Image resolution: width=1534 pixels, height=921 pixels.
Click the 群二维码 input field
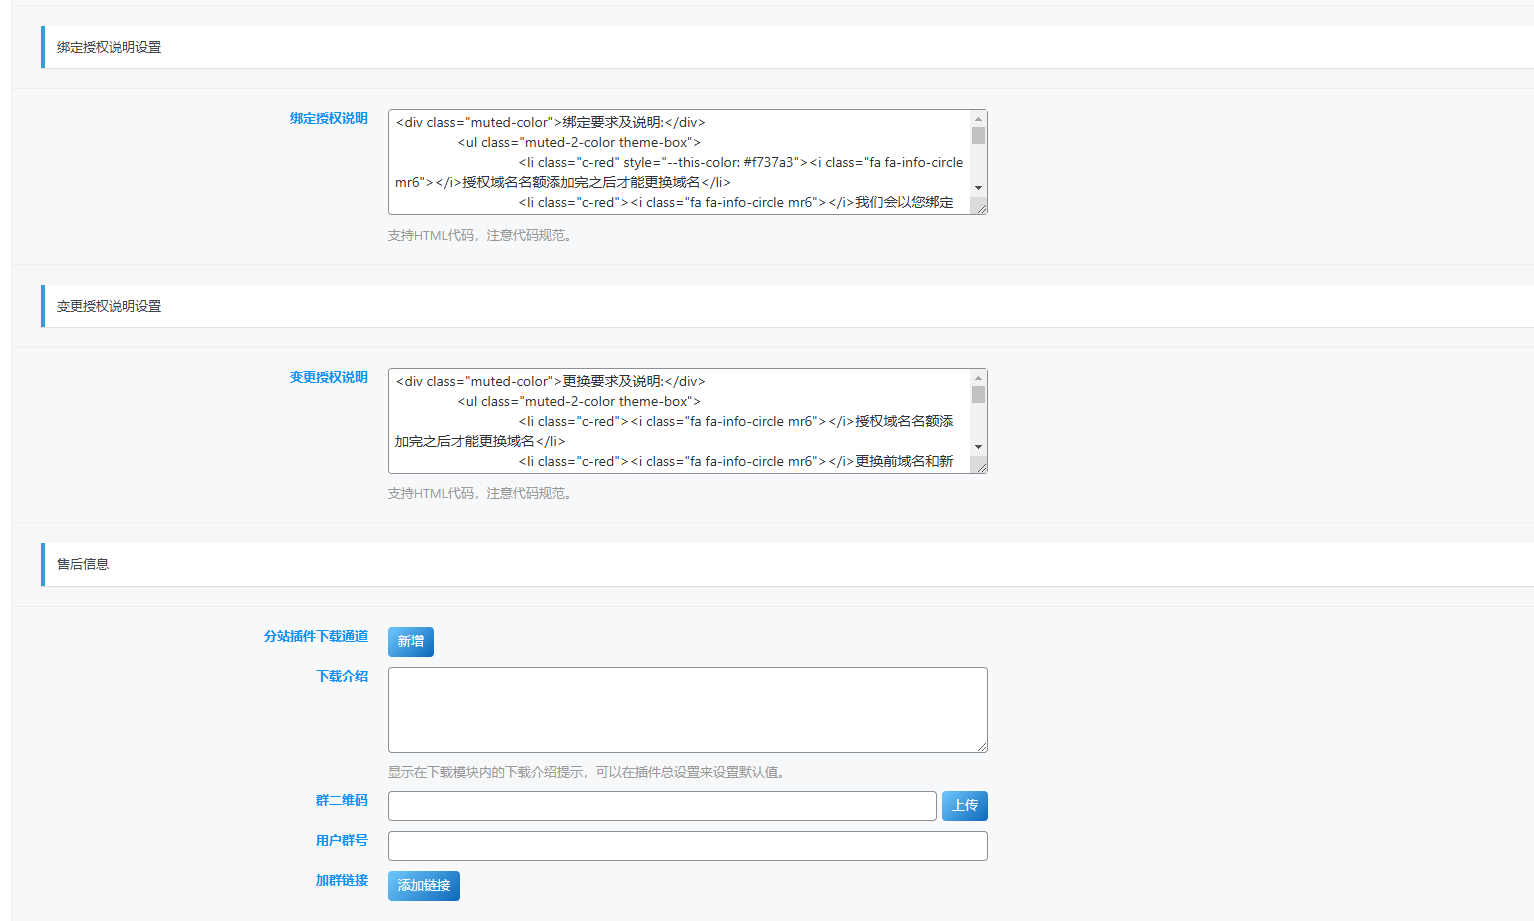click(661, 806)
